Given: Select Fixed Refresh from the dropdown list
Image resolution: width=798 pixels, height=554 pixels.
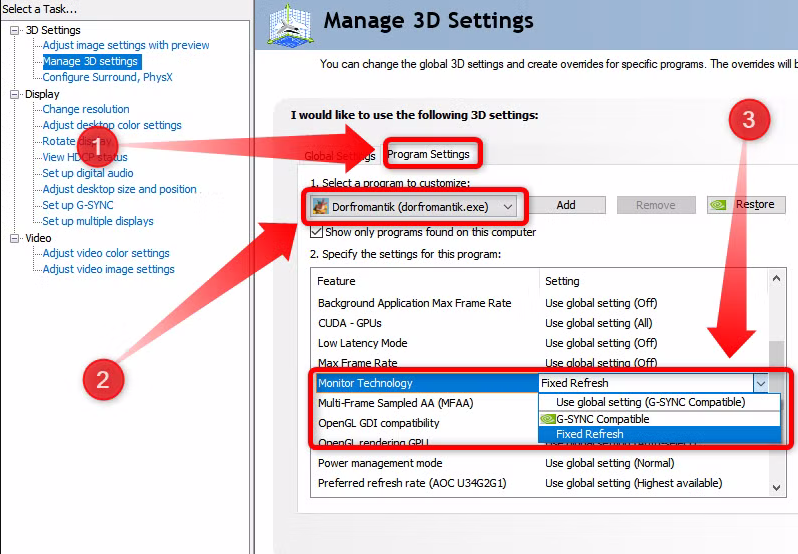Looking at the screenshot, I should (590, 434).
